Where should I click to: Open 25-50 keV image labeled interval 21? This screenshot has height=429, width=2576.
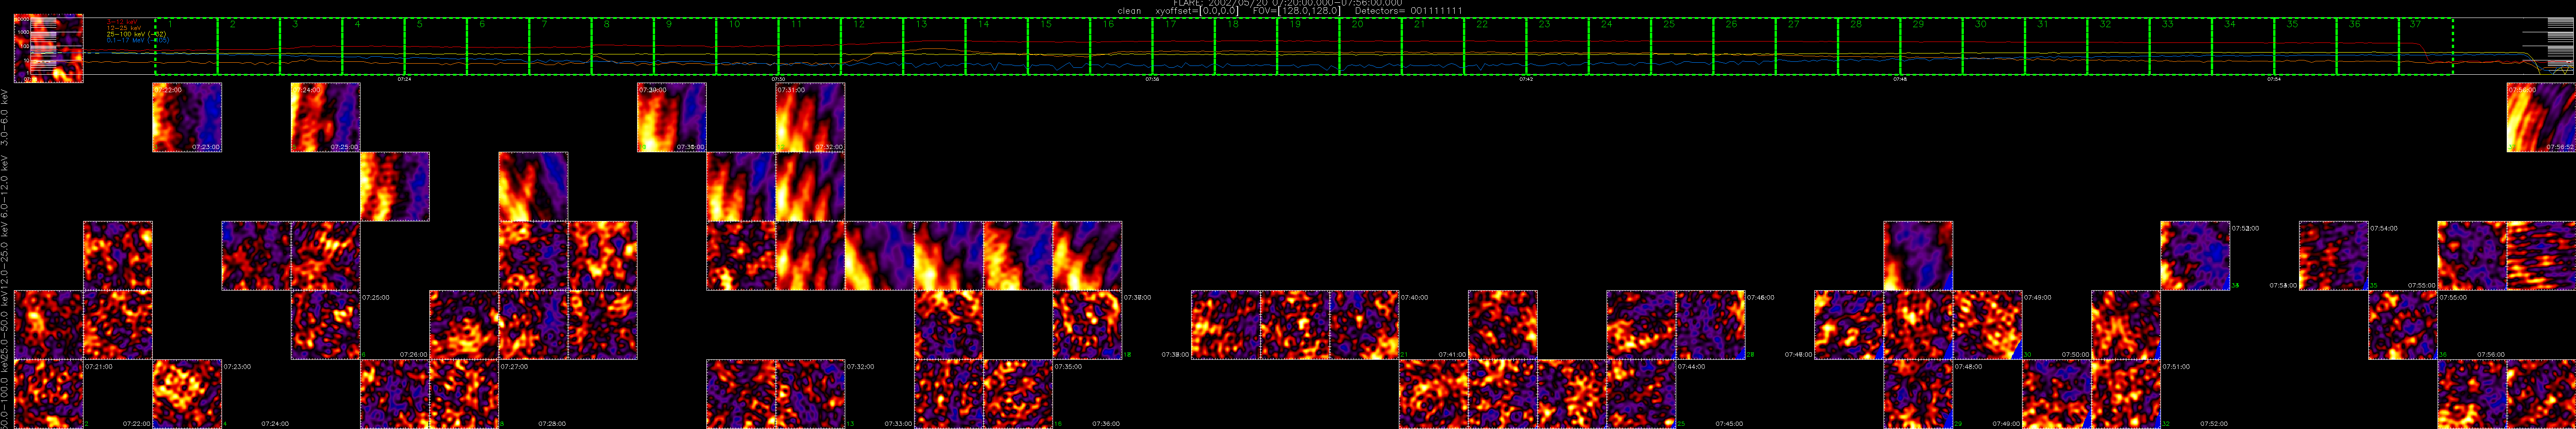pyautogui.click(x=1365, y=325)
